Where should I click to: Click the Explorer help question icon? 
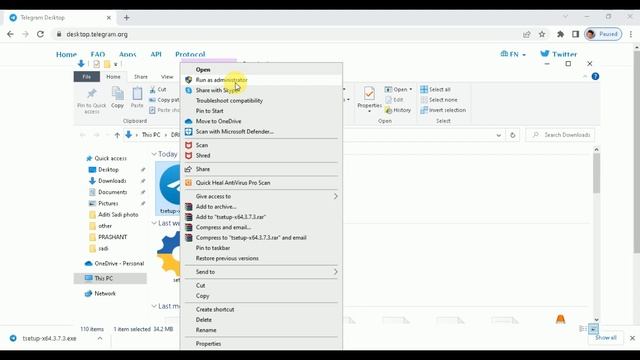(x=595, y=77)
